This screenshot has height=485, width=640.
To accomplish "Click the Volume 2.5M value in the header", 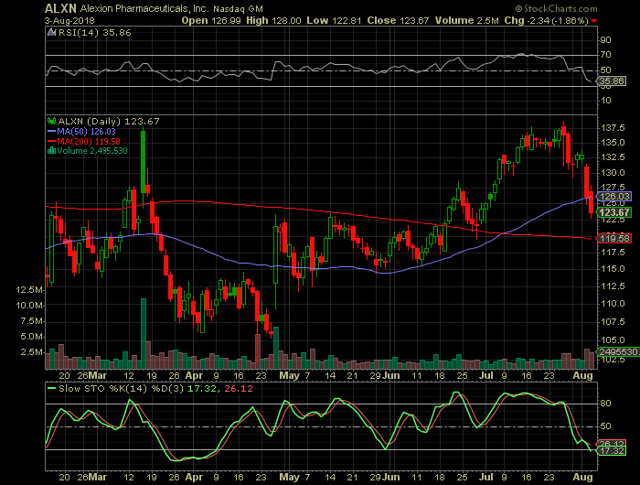I will click(x=467, y=20).
